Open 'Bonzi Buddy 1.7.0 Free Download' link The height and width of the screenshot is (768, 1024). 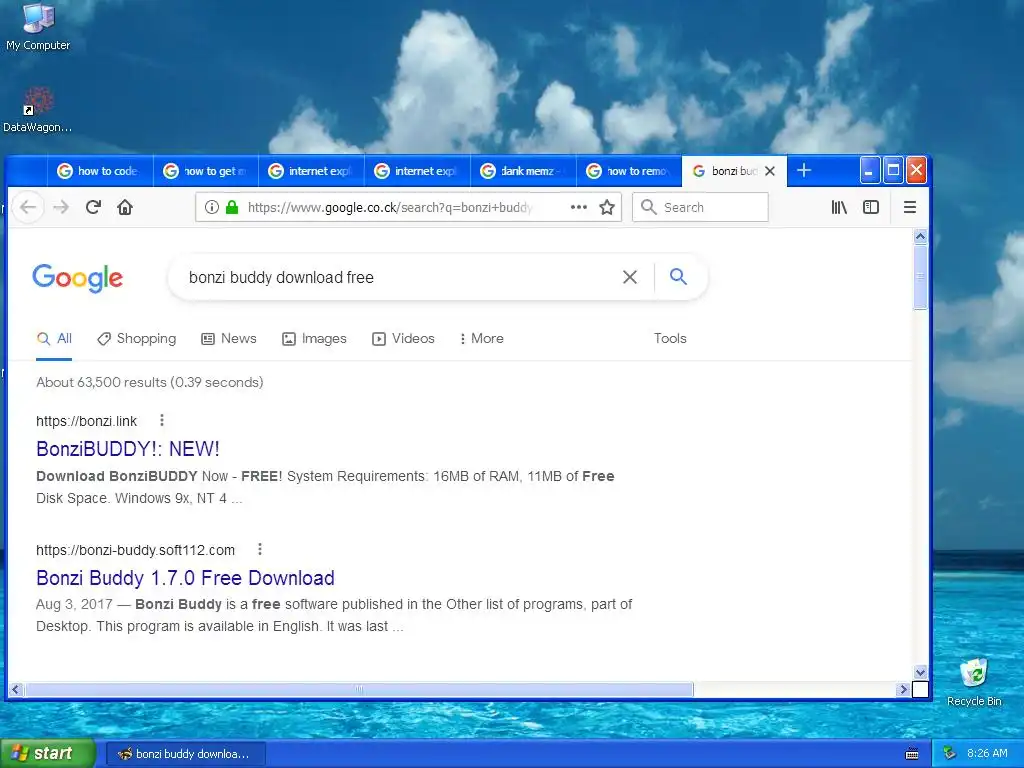coord(185,578)
